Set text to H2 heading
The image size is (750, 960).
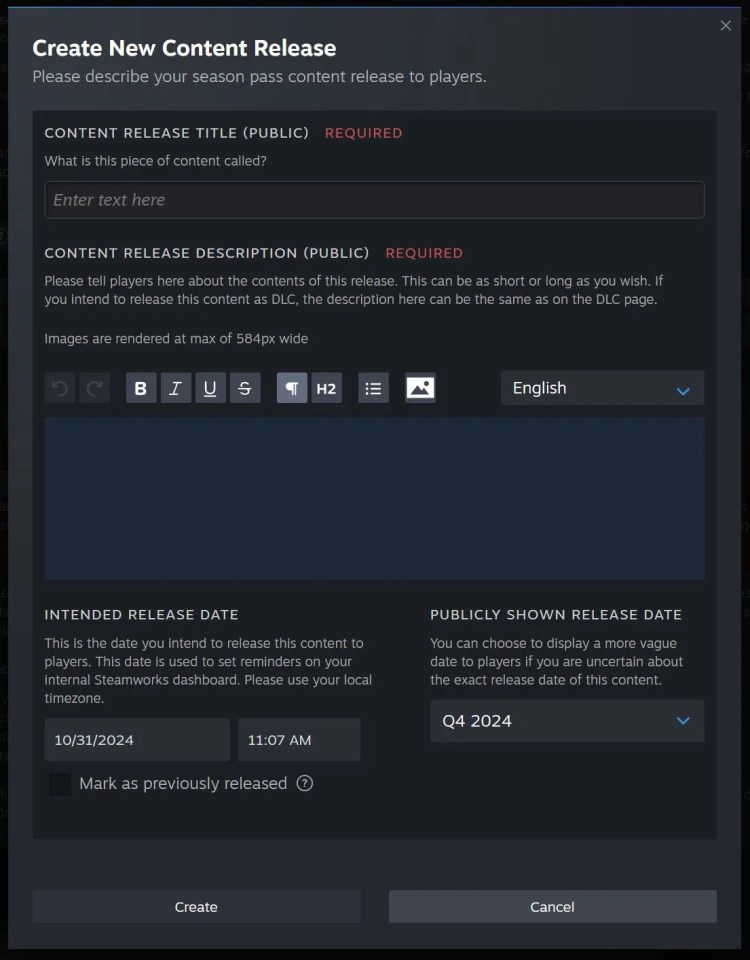326,388
